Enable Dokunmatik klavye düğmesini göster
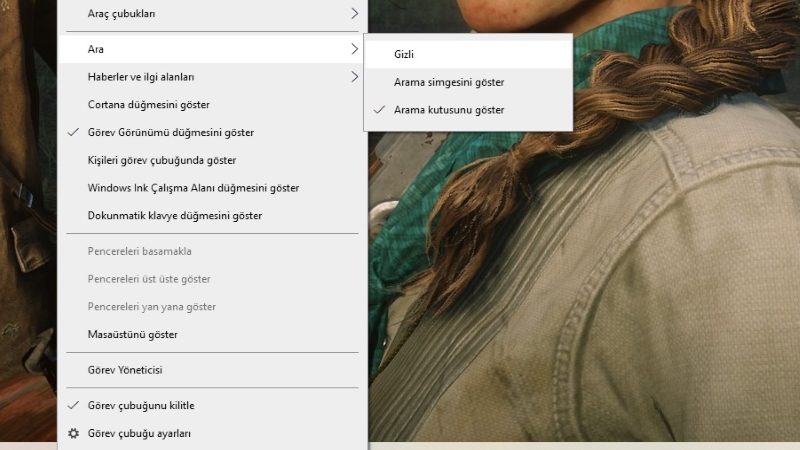This screenshot has width=800, height=450. [x=212, y=216]
